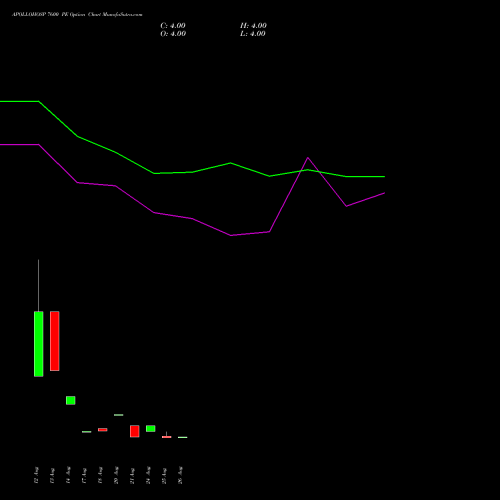Screen dimensions: 500x500
Task: Click the '12 Aug' date label
Action: click(x=36, y=476)
